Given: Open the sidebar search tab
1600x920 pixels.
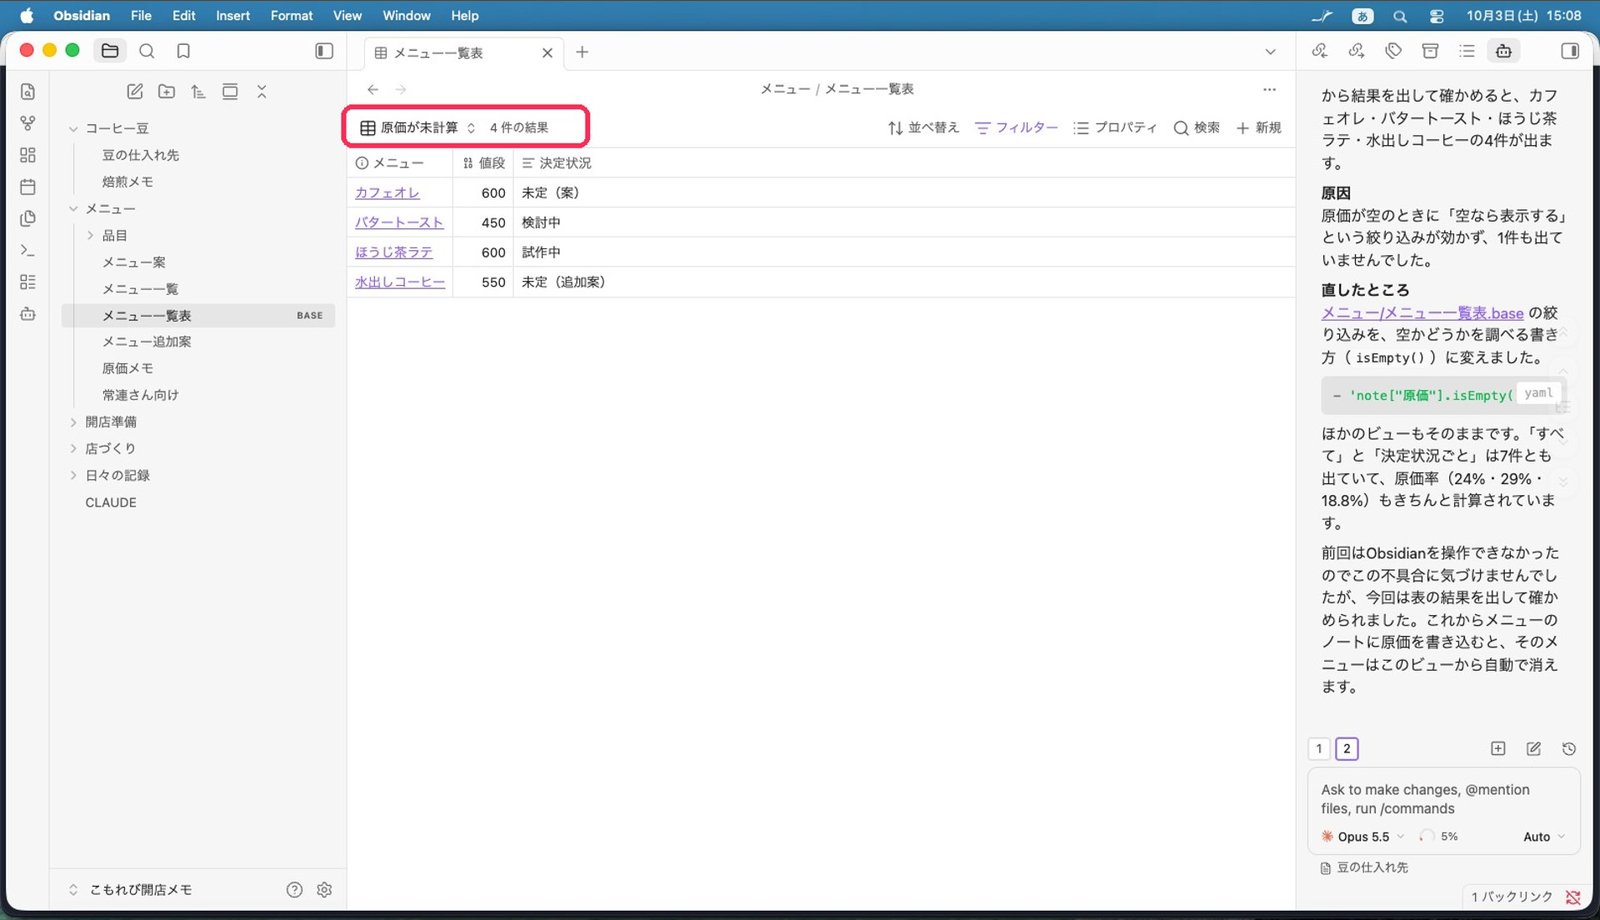Looking at the screenshot, I should (x=147, y=51).
